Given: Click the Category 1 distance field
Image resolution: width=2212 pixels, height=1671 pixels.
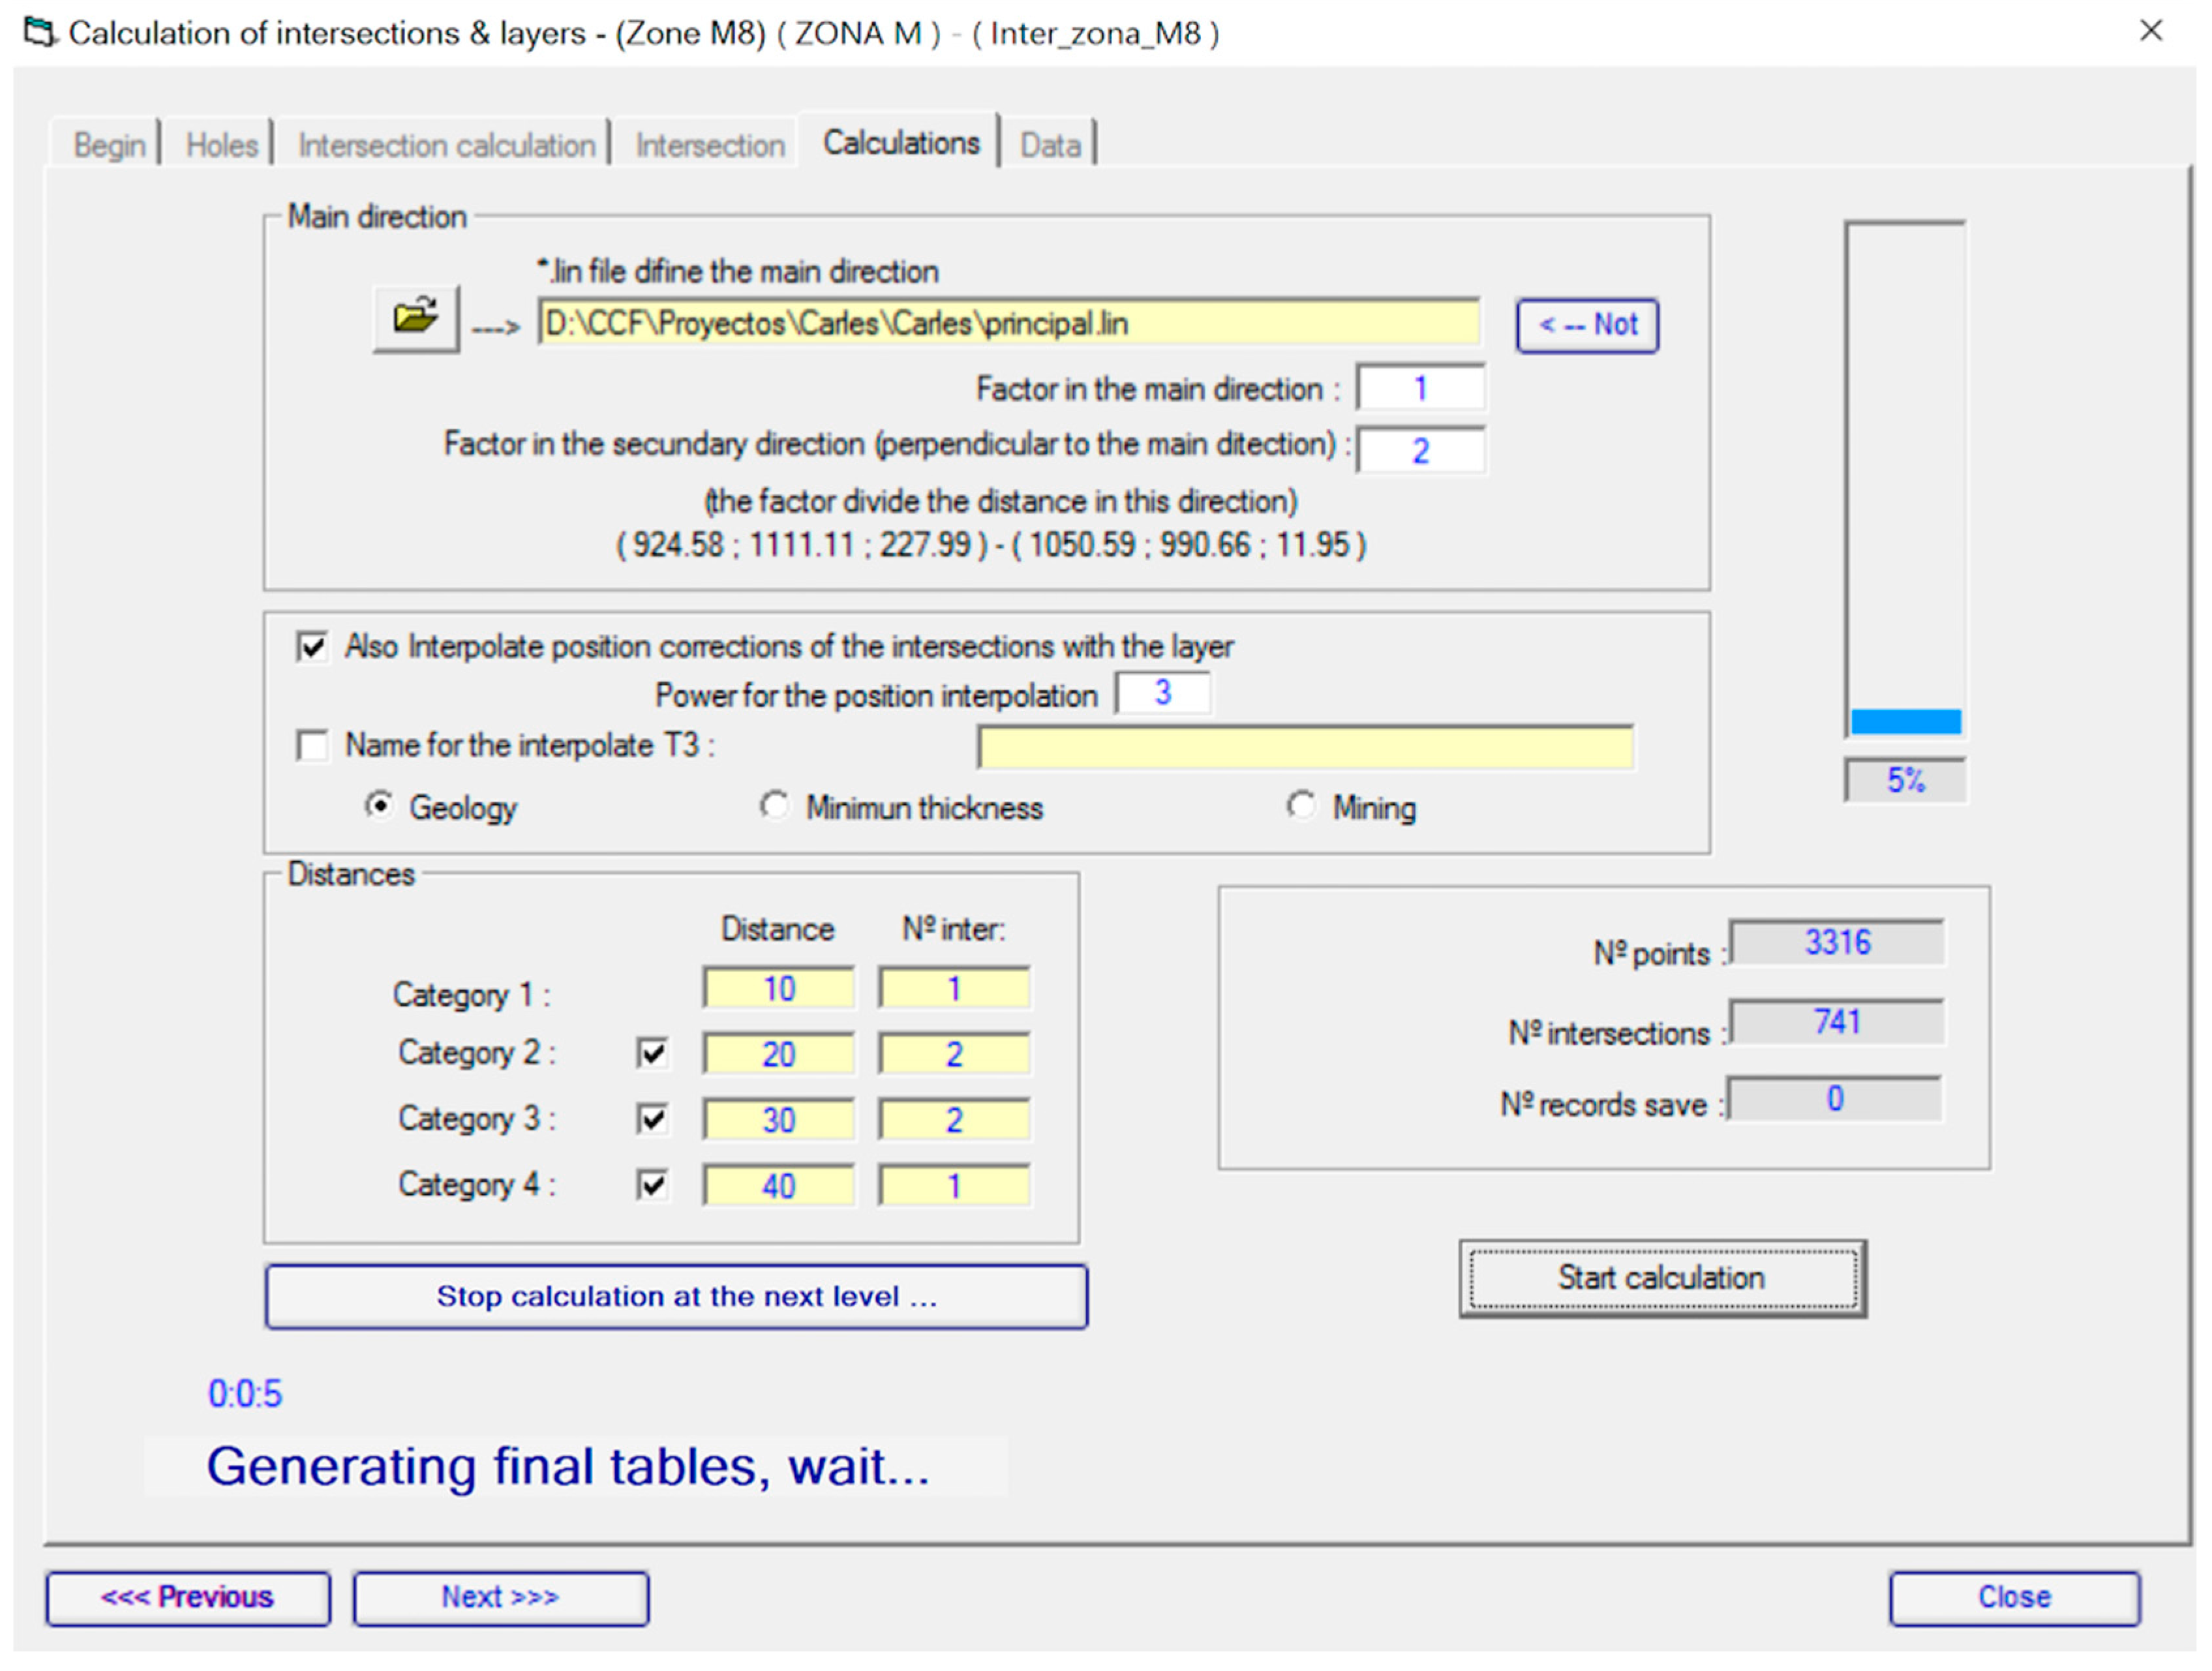Looking at the screenshot, I should [778, 989].
